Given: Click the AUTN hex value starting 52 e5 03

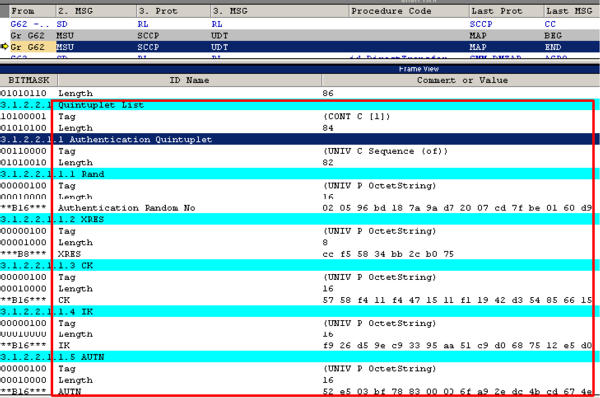Looking at the screenshot, I should coord(457,391).
